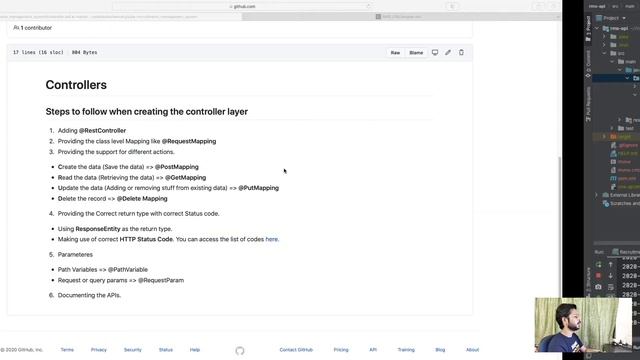The image size is (640, 360).
Task: Collapse the main folder chevron
Action: tap(612, 62)
